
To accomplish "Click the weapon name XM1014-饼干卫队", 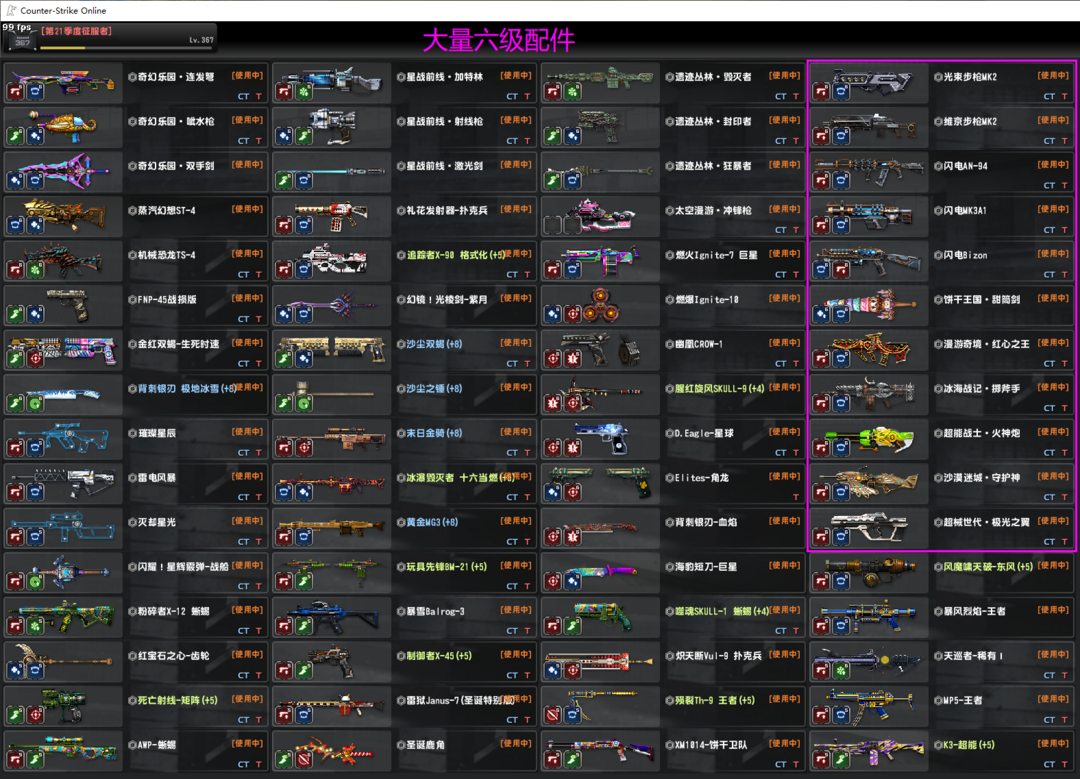I will [x=710, y=745].
